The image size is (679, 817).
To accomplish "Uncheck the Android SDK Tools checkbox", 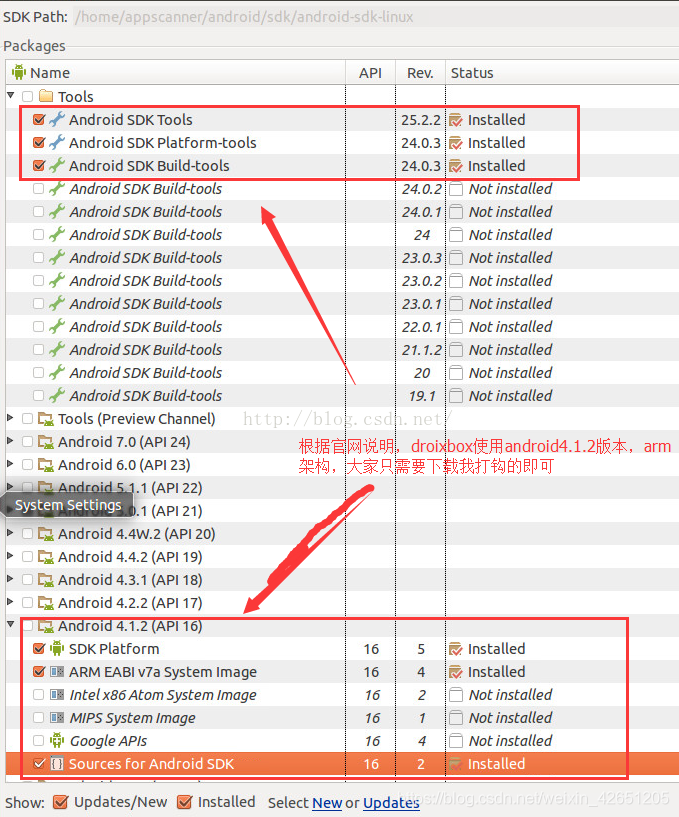I will (x=39, y=119).
